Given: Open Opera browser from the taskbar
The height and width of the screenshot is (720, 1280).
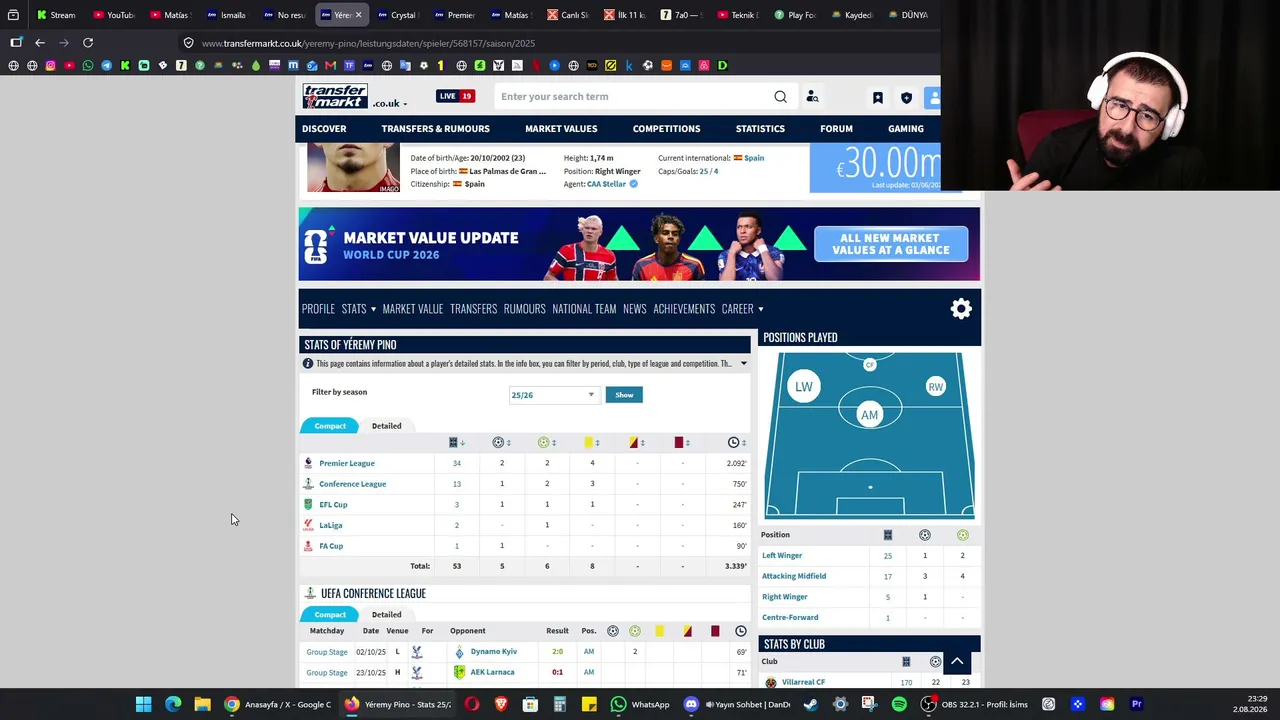Looking at the screenshot, I should tap(472, 704).
